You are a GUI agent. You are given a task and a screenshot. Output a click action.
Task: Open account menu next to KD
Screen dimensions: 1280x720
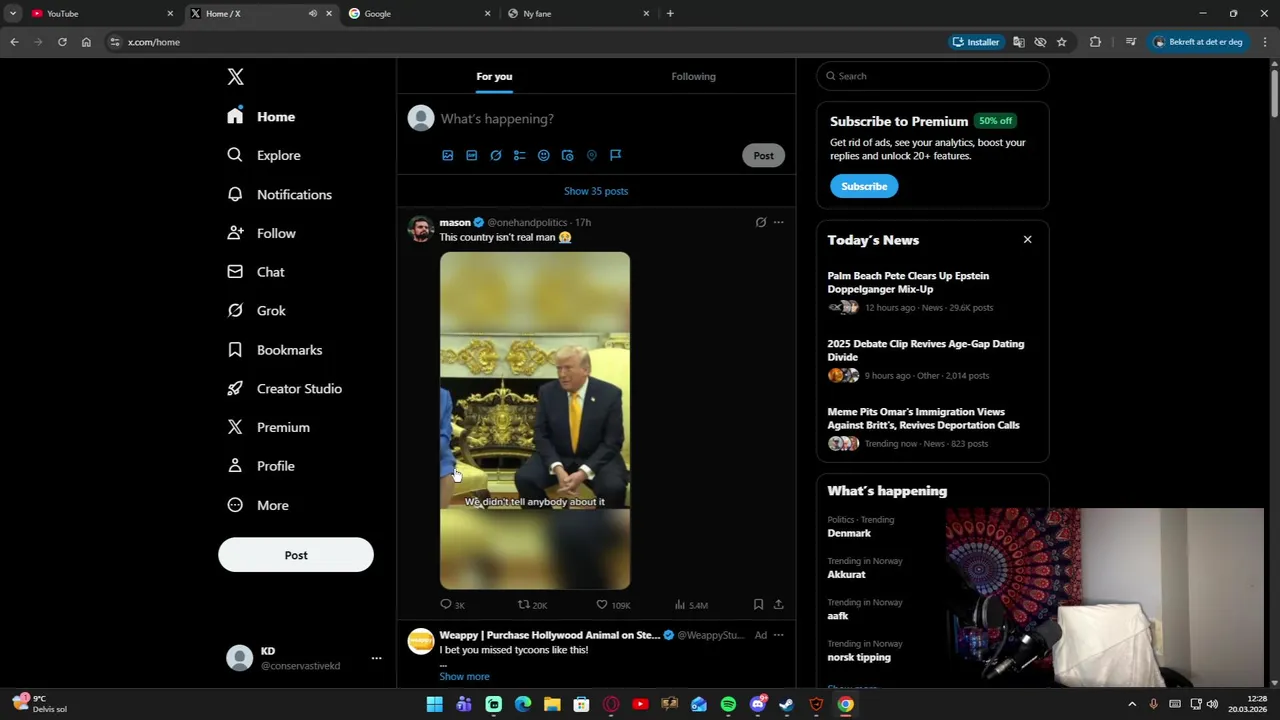[x=376, y=658]
